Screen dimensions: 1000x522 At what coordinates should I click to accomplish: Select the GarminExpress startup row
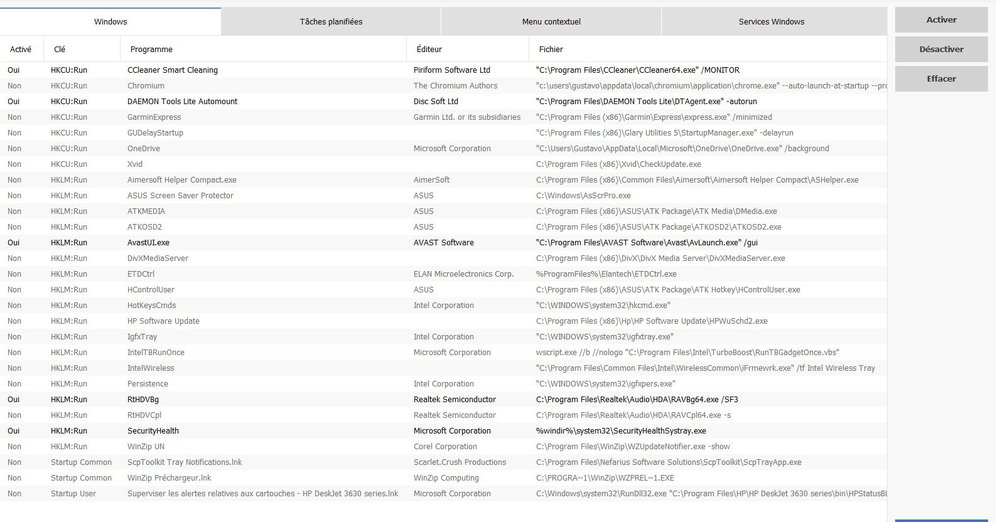pyautogui.click(x=154, y=117)
